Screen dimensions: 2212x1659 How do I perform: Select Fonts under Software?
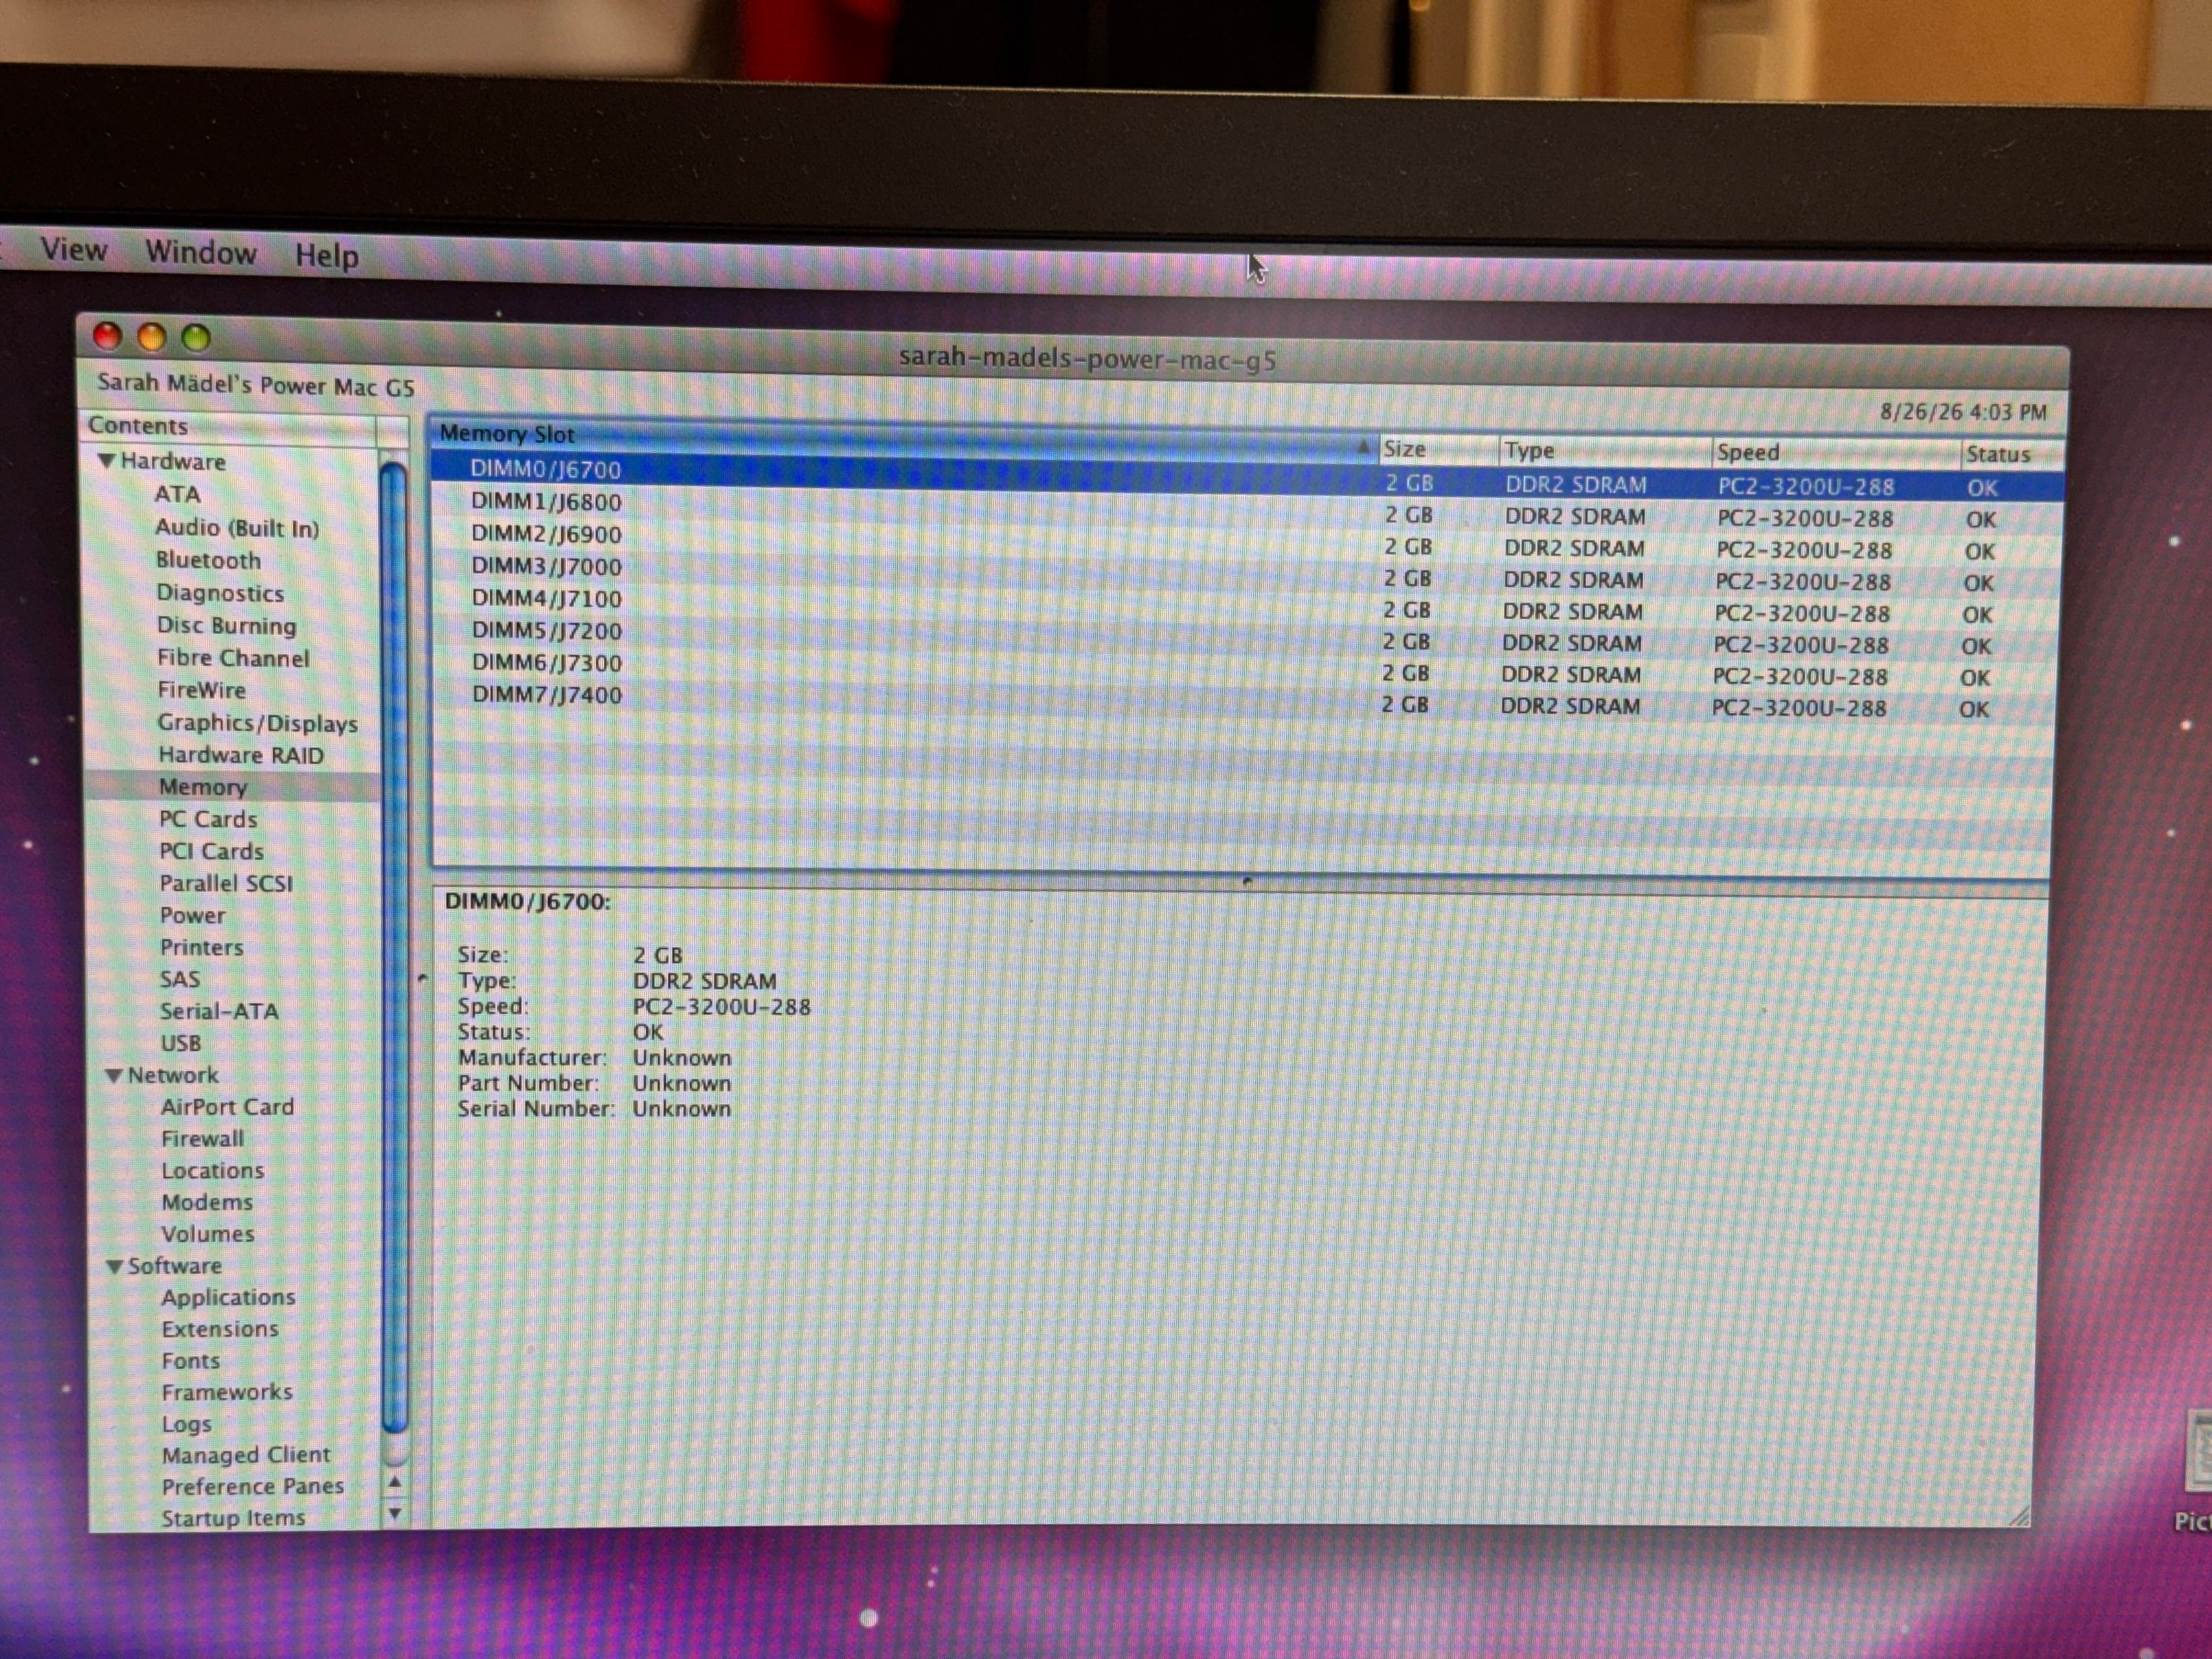click(x=191, y=1361)
